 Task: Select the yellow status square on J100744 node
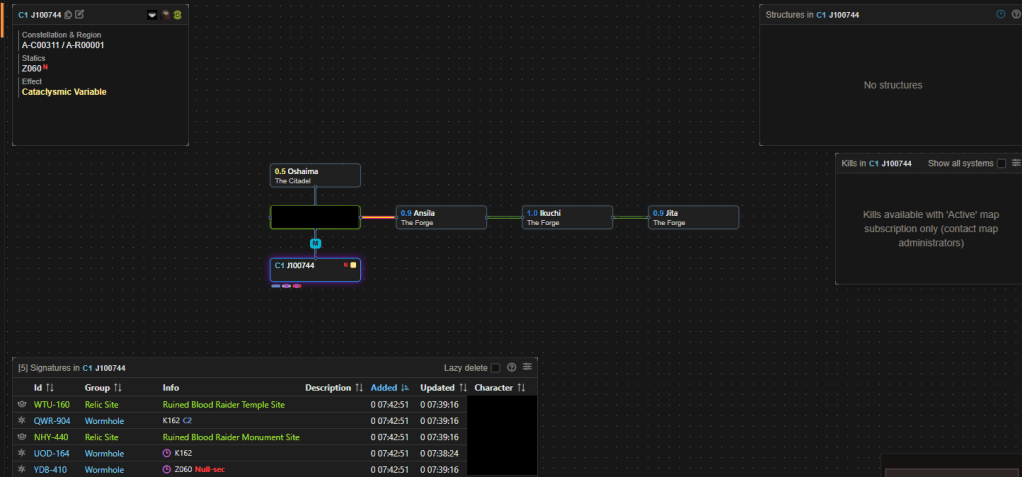(353, 265)
